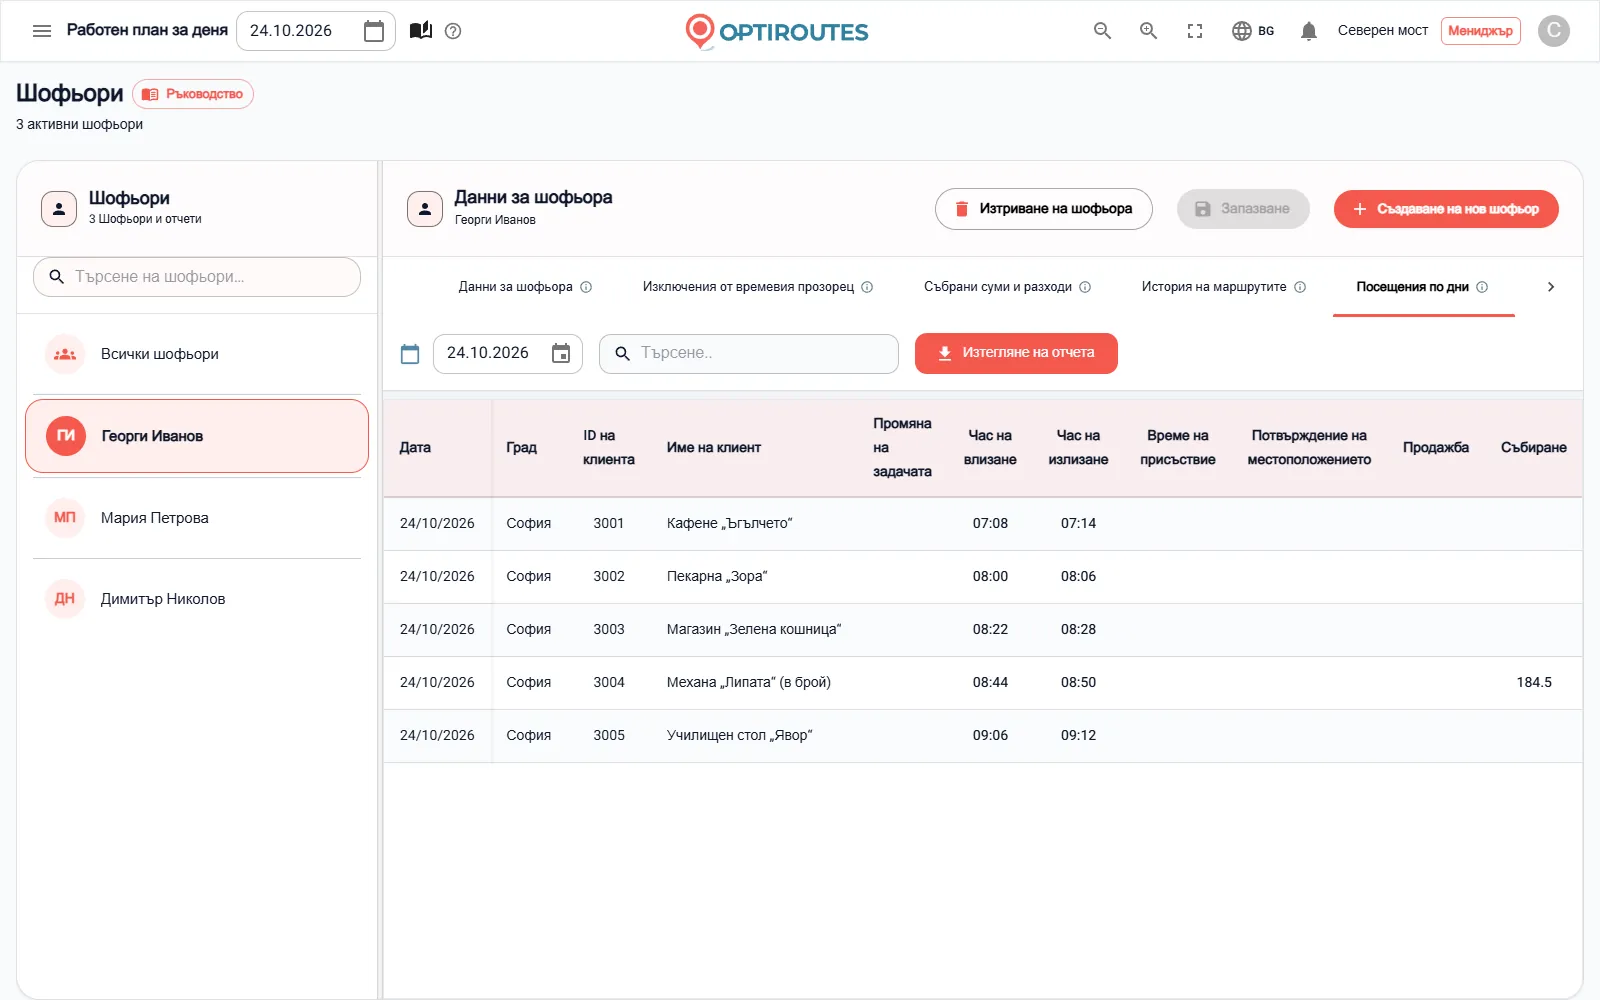This screenshot has height=1000, width=1600.
Task: Focus the Търсене на шофьори search field
Action: click(197, 277)
